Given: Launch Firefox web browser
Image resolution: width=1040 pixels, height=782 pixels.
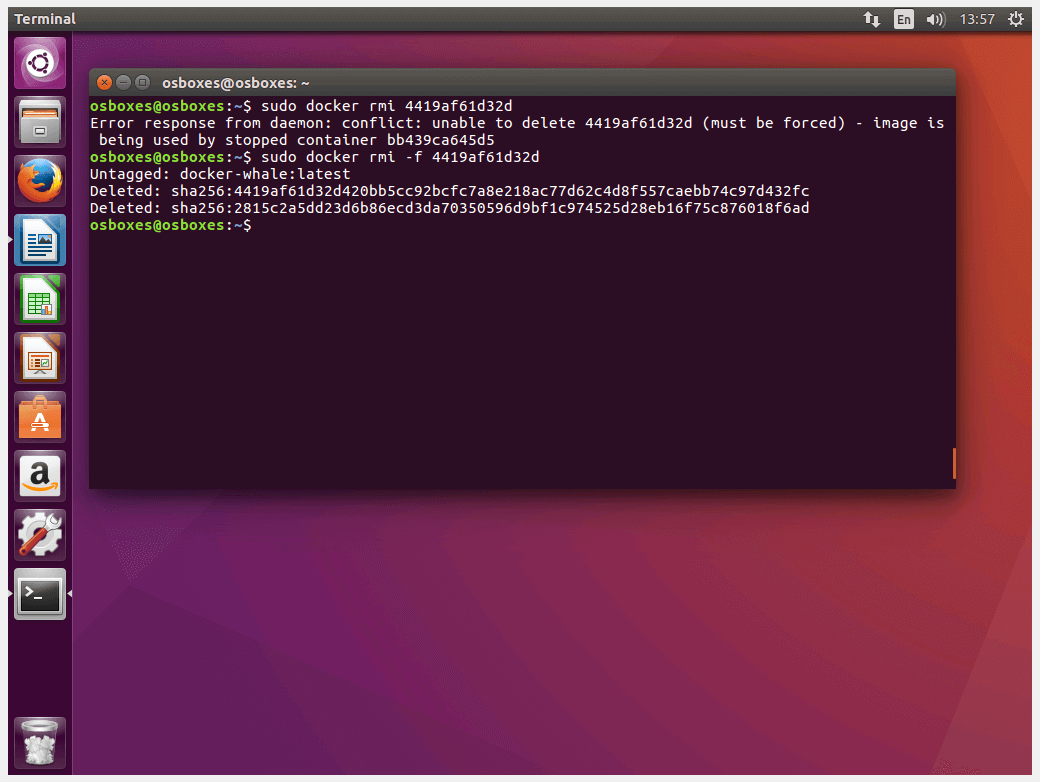Looking at the screenshot, I should coord(40,181).
